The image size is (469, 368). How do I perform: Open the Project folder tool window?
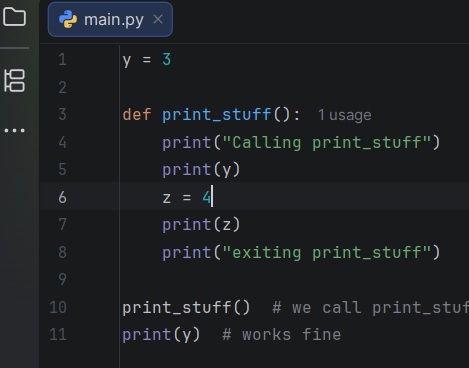point(14,17)
